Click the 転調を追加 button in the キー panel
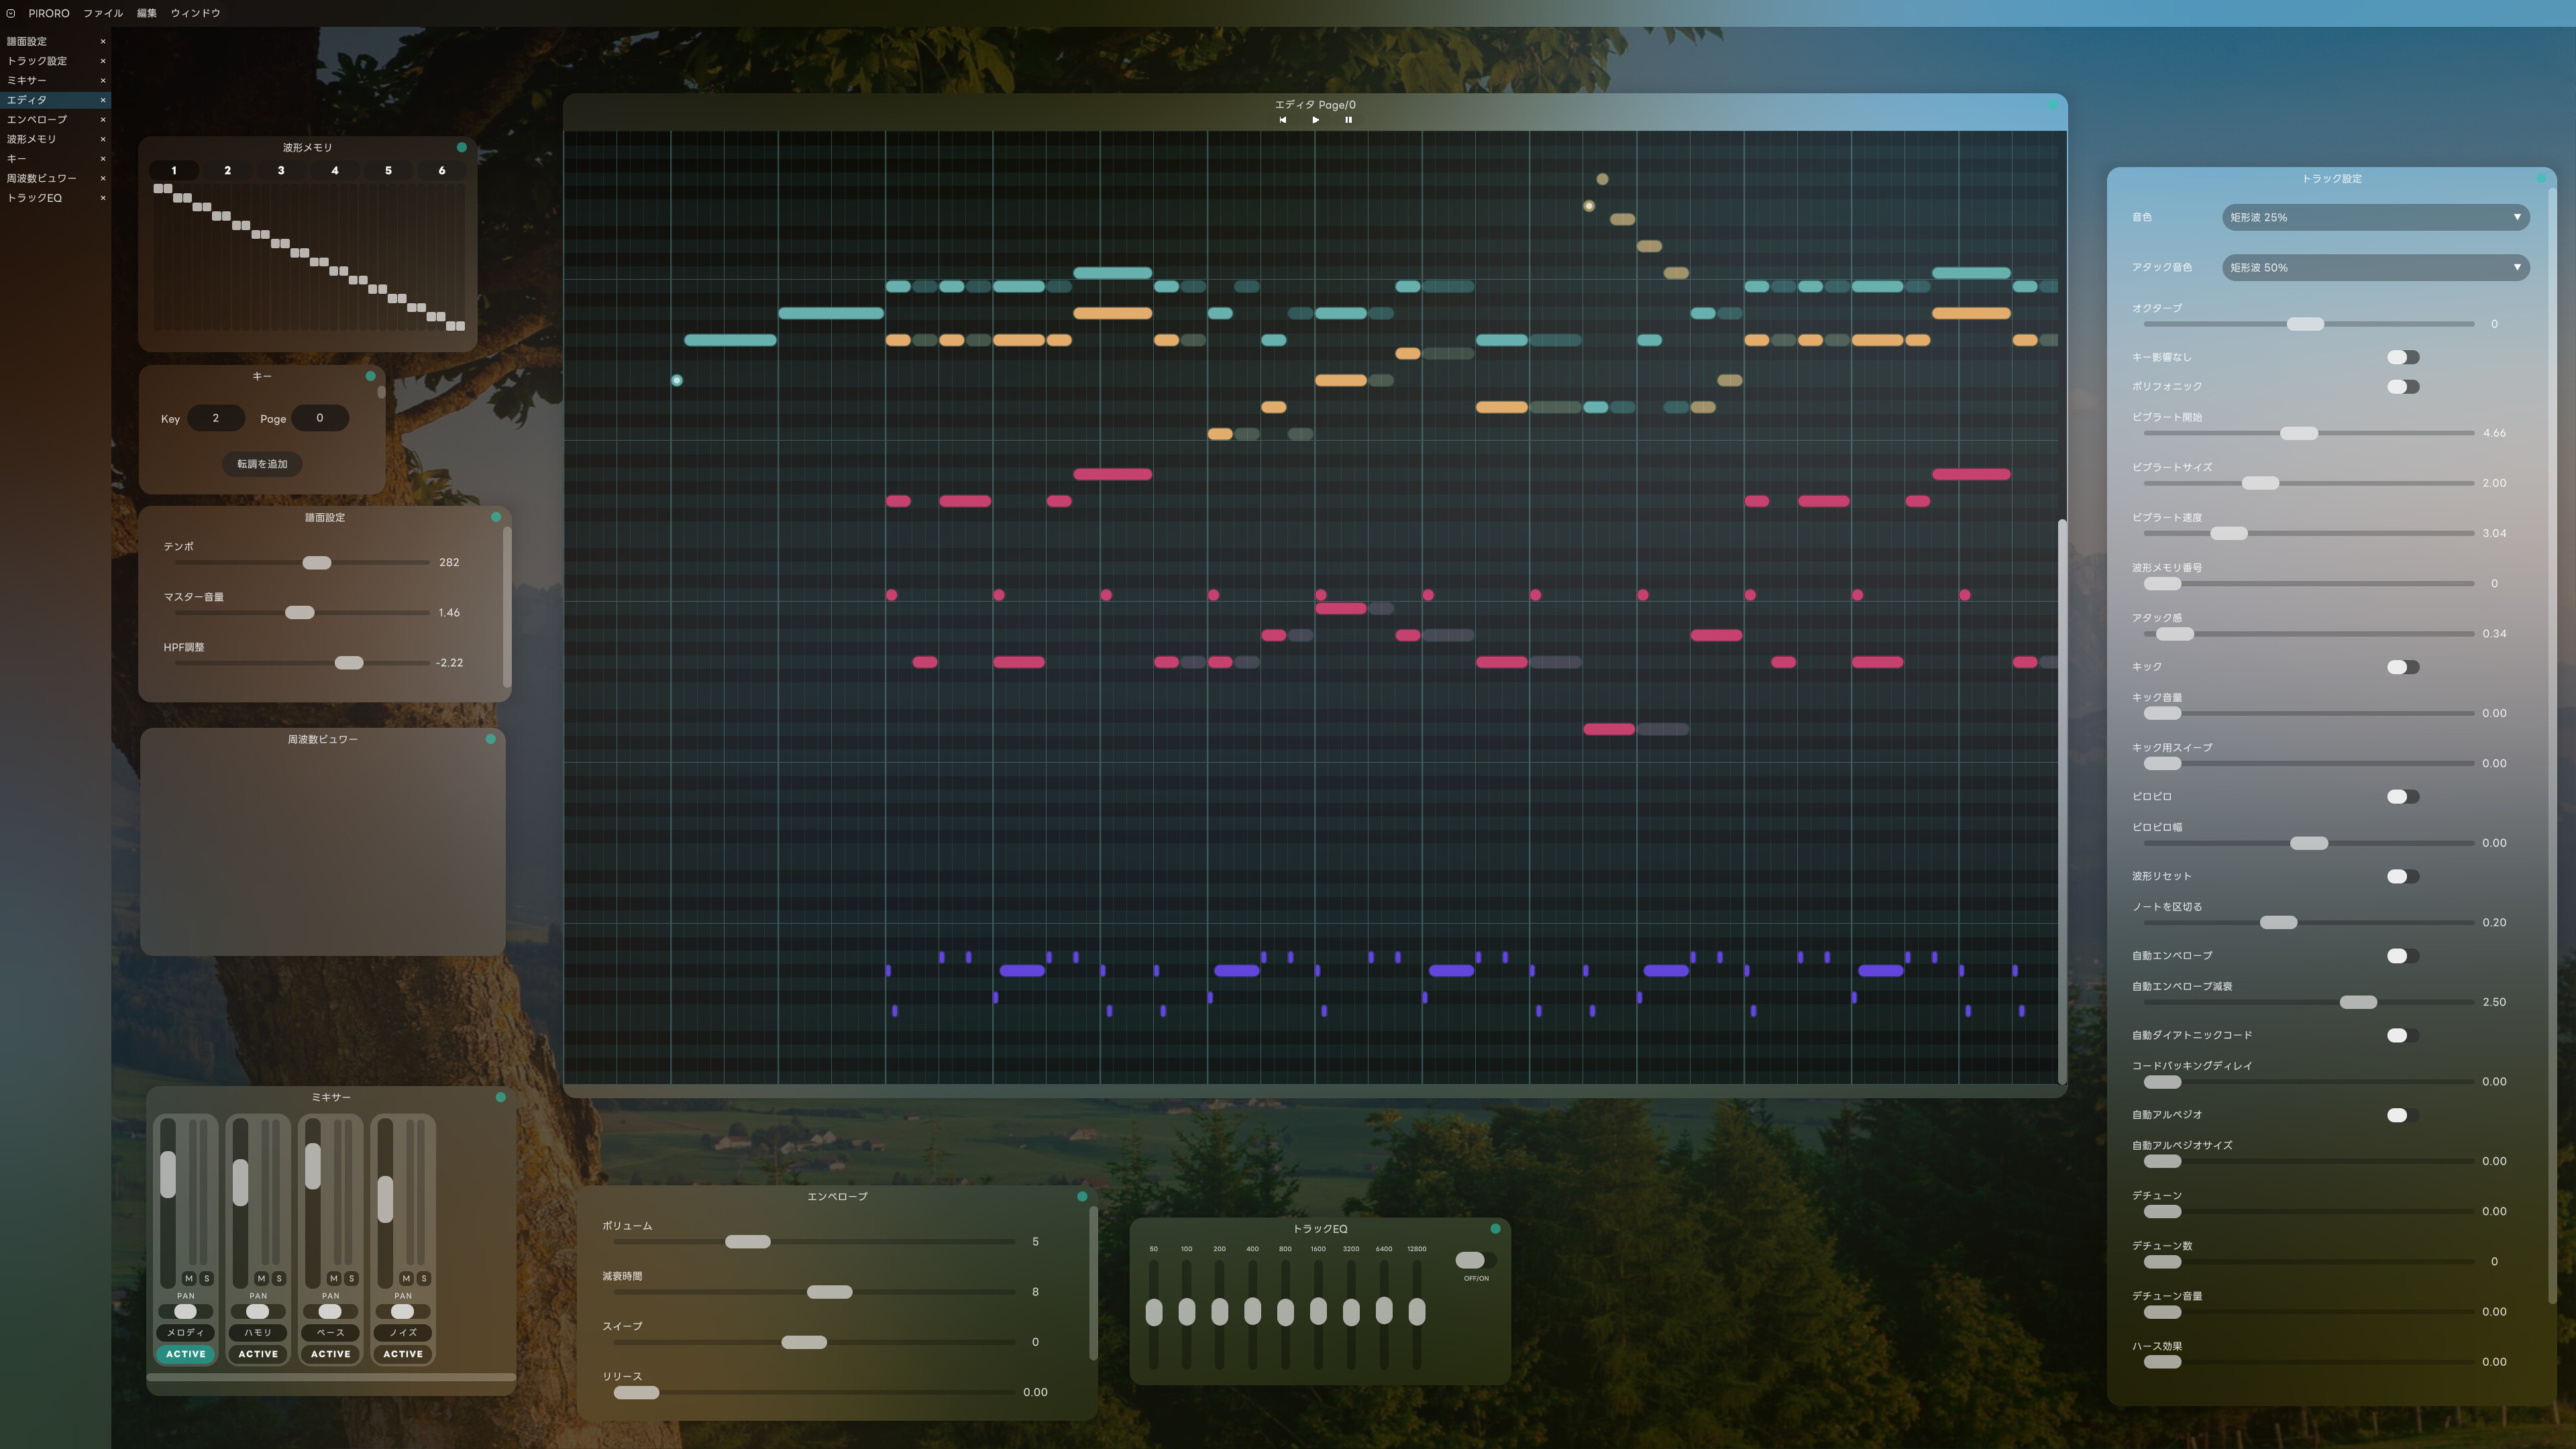 [x=262, y=463]
